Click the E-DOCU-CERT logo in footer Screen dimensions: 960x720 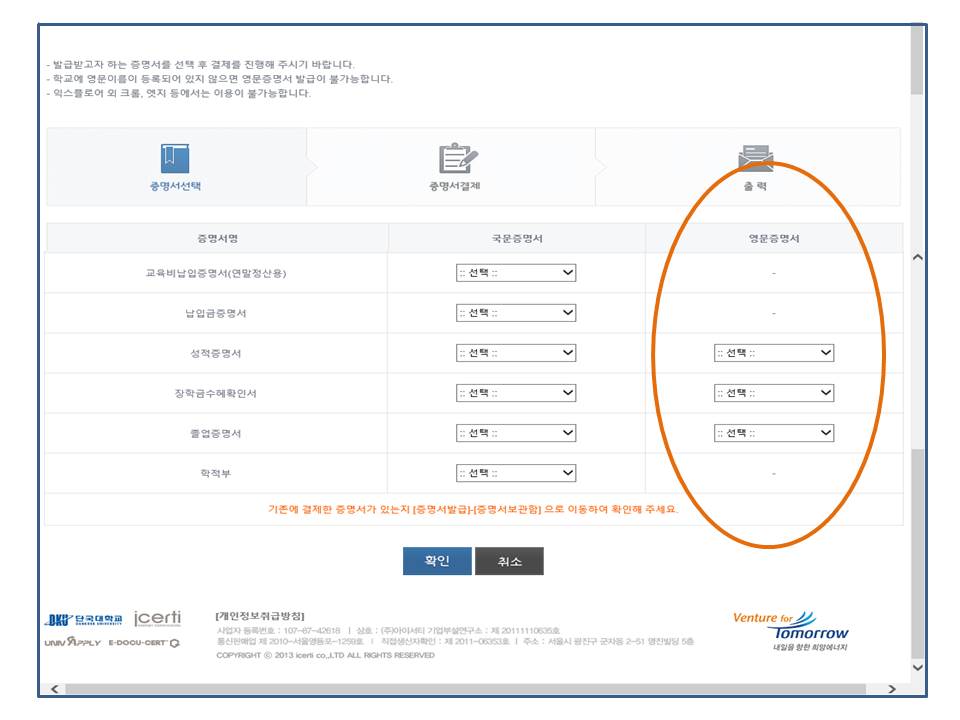144,642
